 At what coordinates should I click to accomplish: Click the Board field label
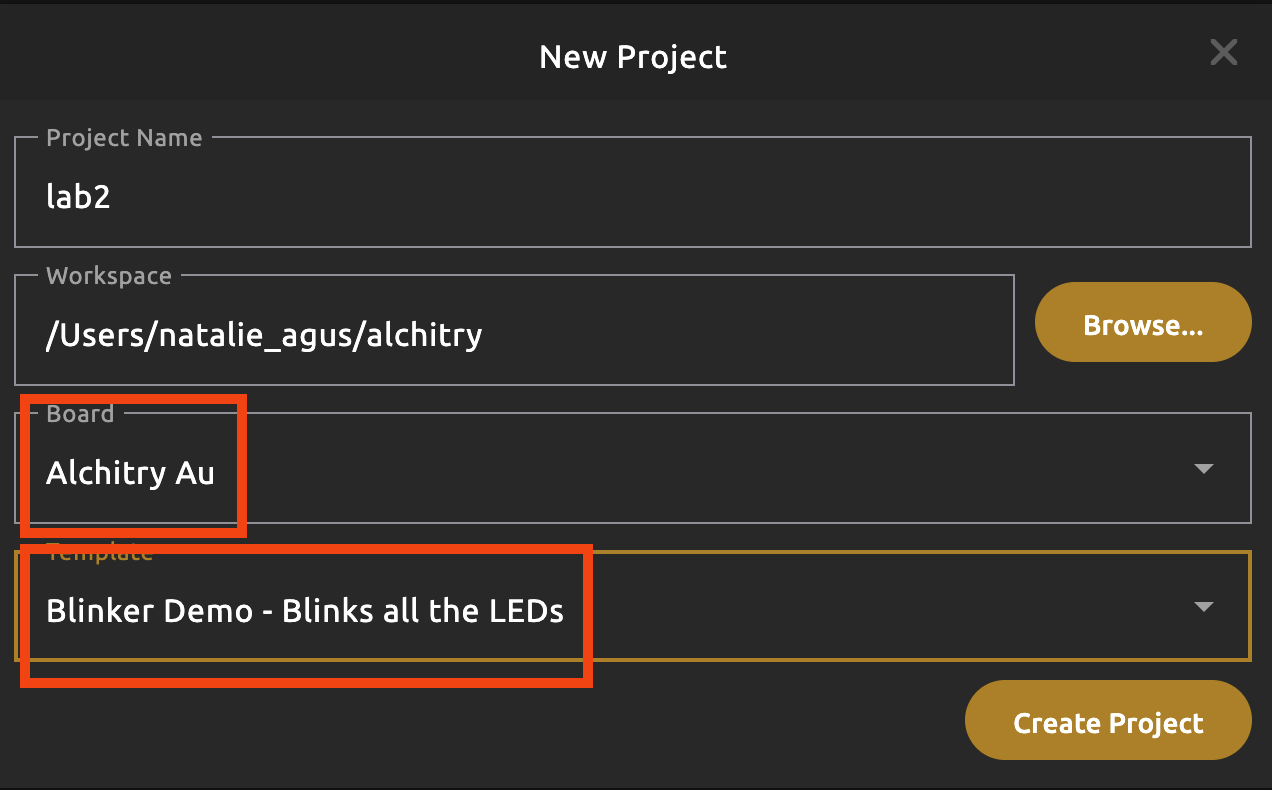(80, 414)
